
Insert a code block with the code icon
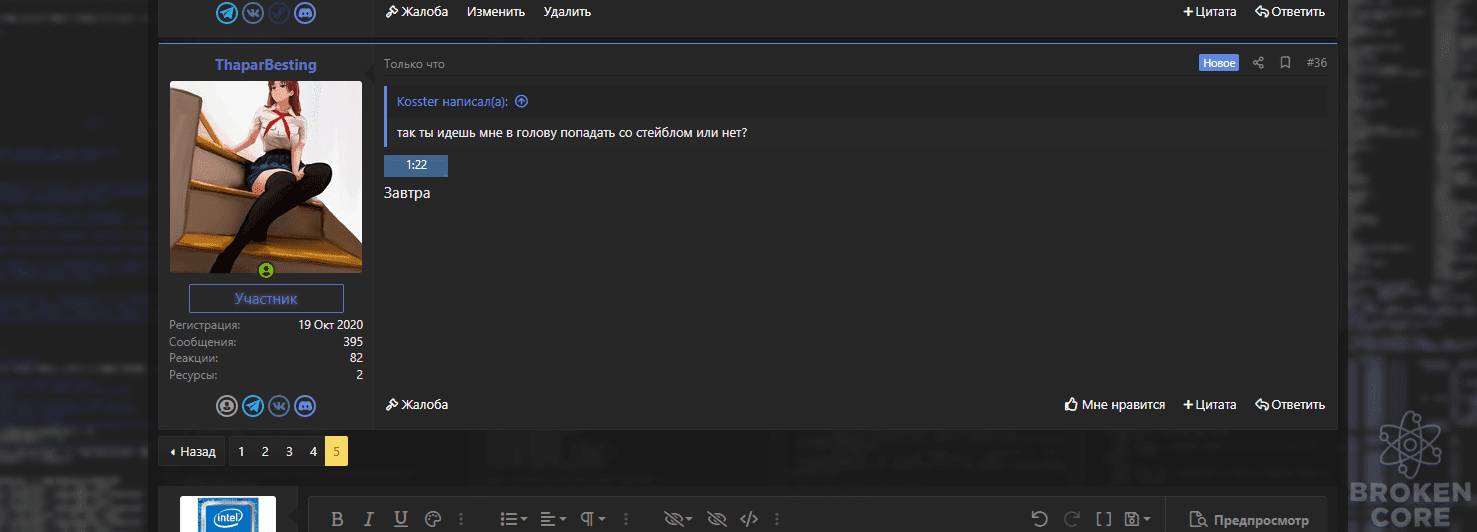click(x=748, y=519)
